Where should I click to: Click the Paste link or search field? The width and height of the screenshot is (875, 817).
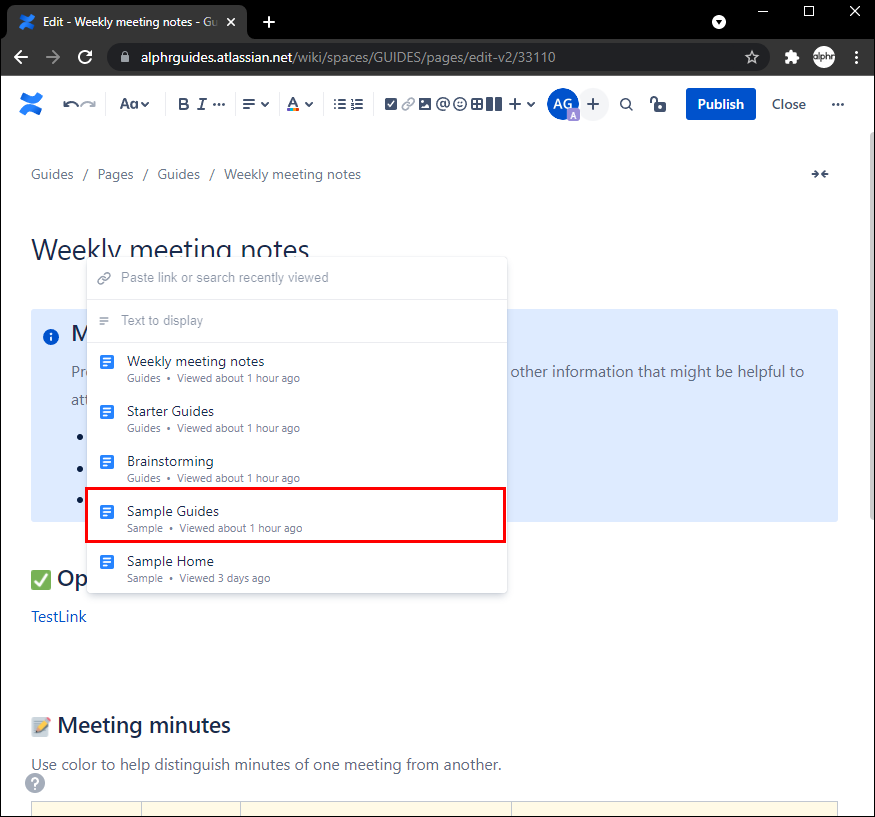click(x=297, y=278)
